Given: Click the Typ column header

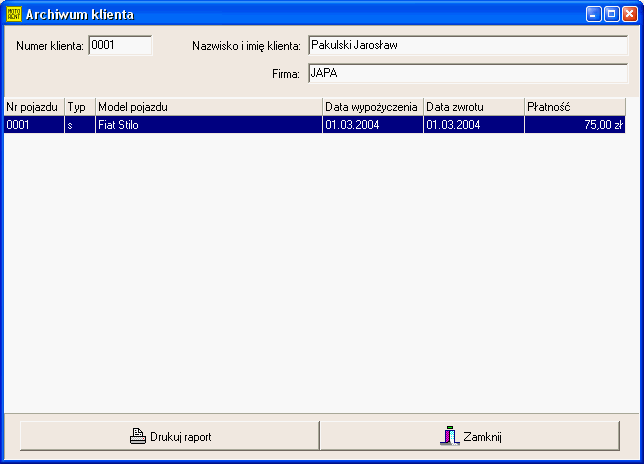Looking at the screenshot, I should 79,106.
